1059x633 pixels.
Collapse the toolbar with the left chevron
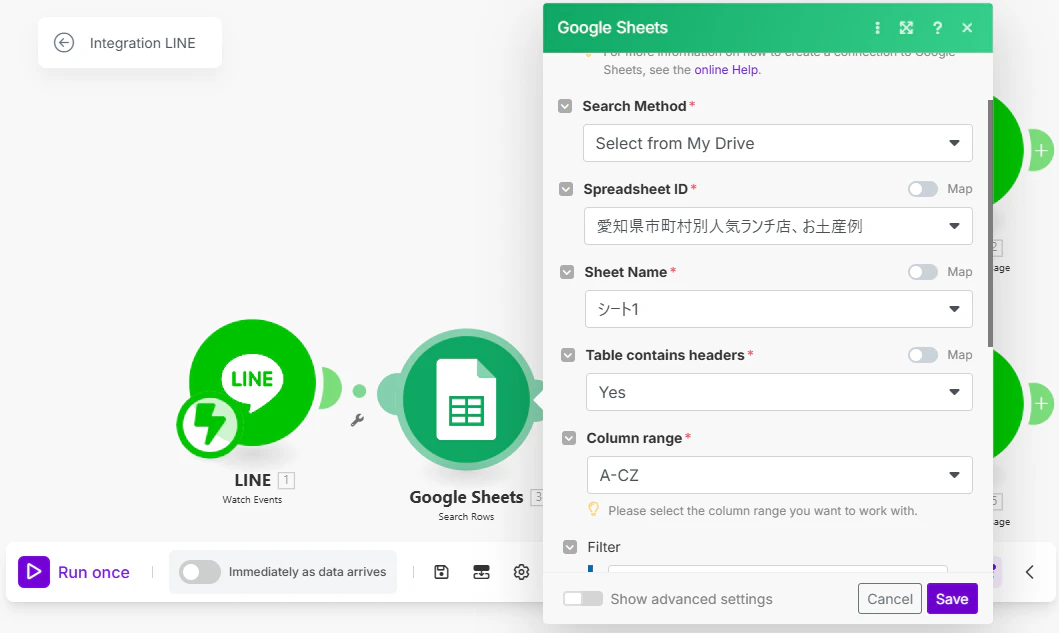(x=1029, y=572)
